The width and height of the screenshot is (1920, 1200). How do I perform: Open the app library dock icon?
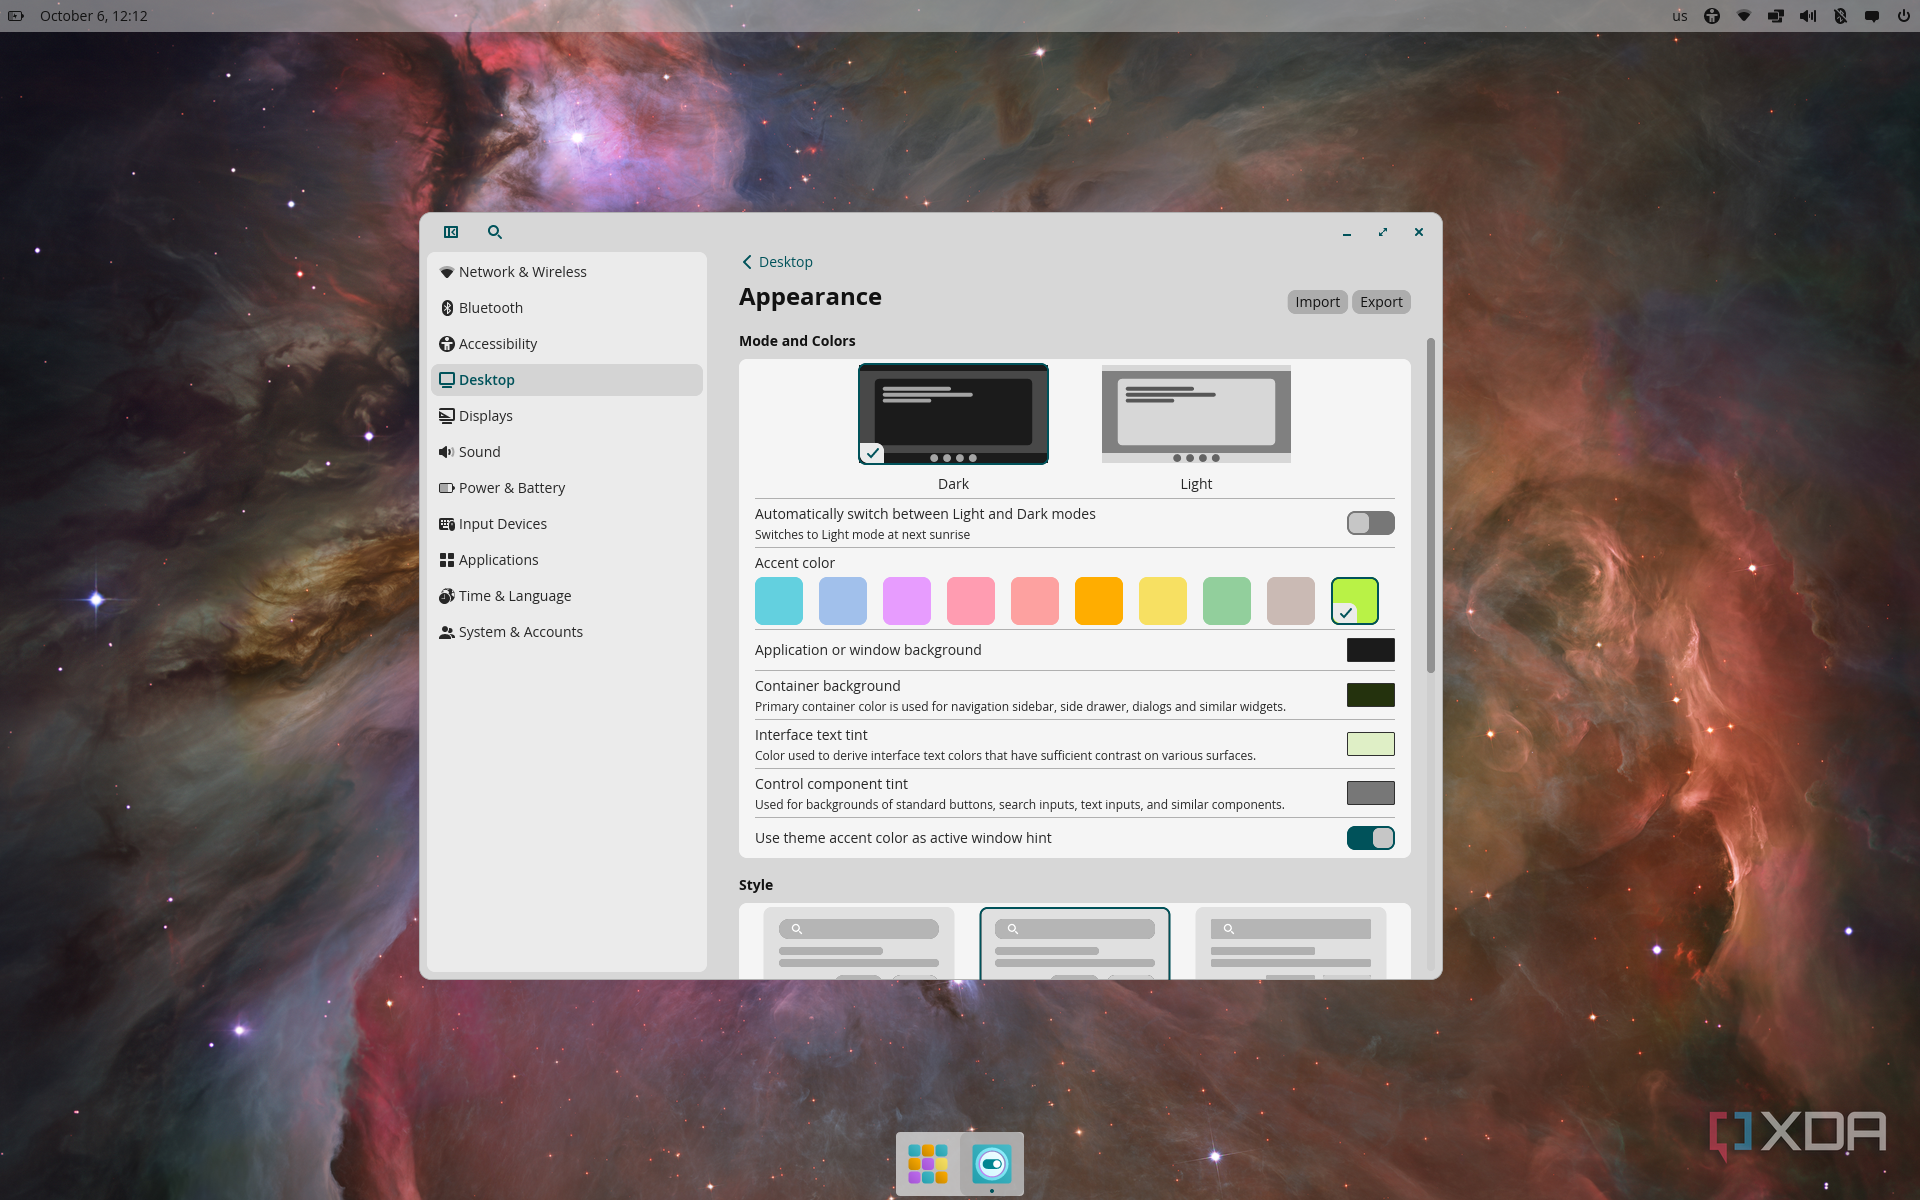[x=928, y=1164]
